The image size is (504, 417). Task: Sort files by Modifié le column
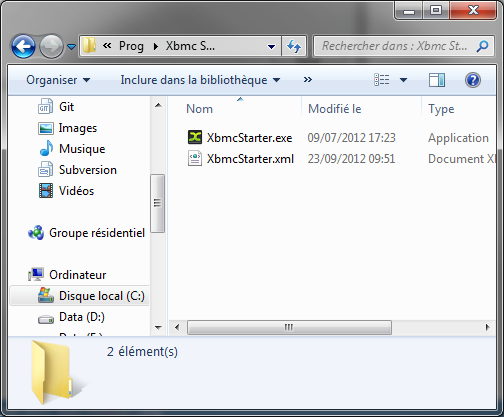(335, 109)
